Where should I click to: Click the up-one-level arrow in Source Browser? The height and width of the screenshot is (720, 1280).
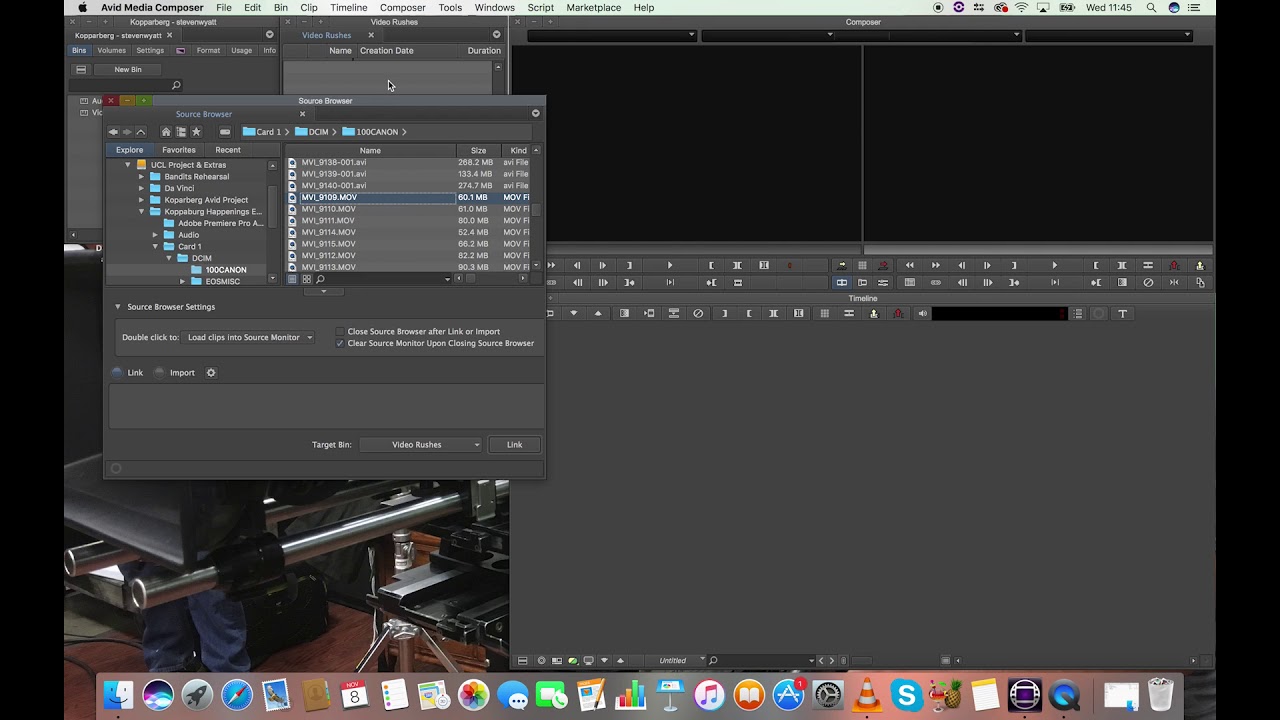pos(141,132)
